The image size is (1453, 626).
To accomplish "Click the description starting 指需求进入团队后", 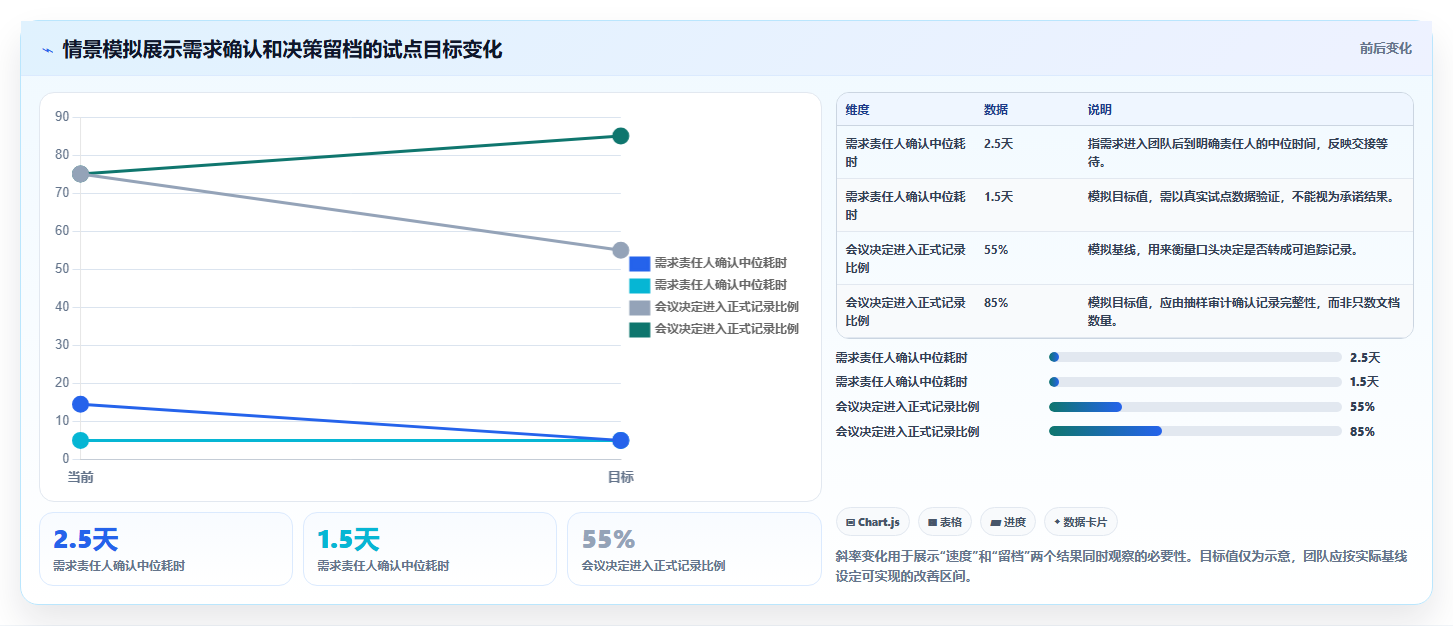I will pos(1238,152).
